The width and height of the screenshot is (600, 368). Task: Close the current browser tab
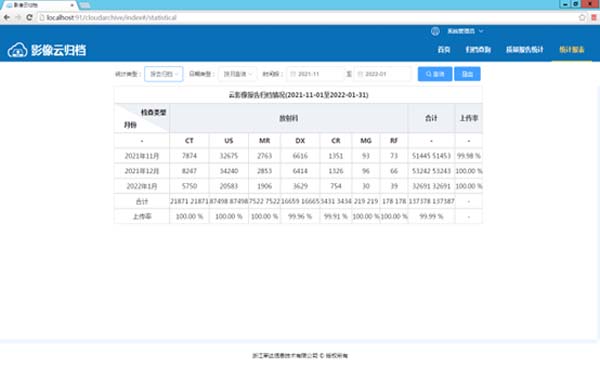point(72,5)
